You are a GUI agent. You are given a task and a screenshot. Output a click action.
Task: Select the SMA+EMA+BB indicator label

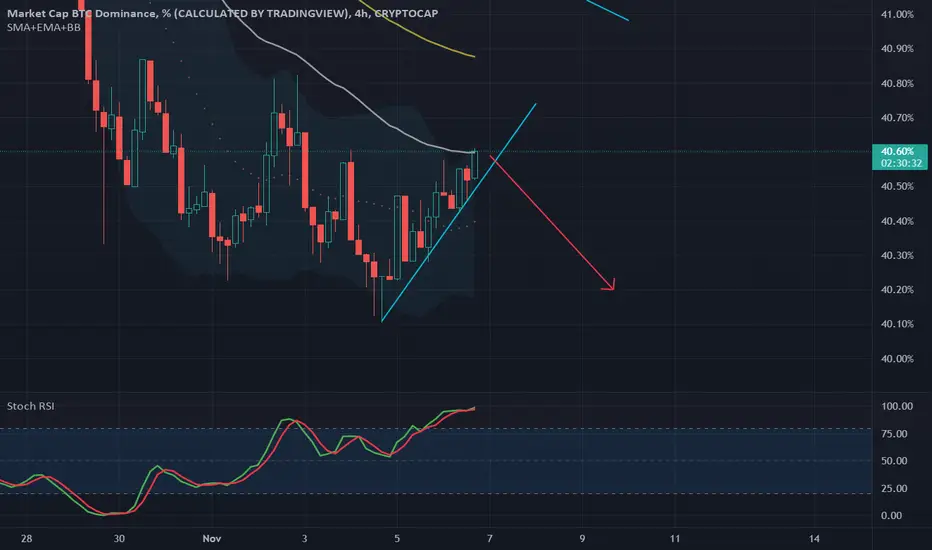tap(44, 27)
